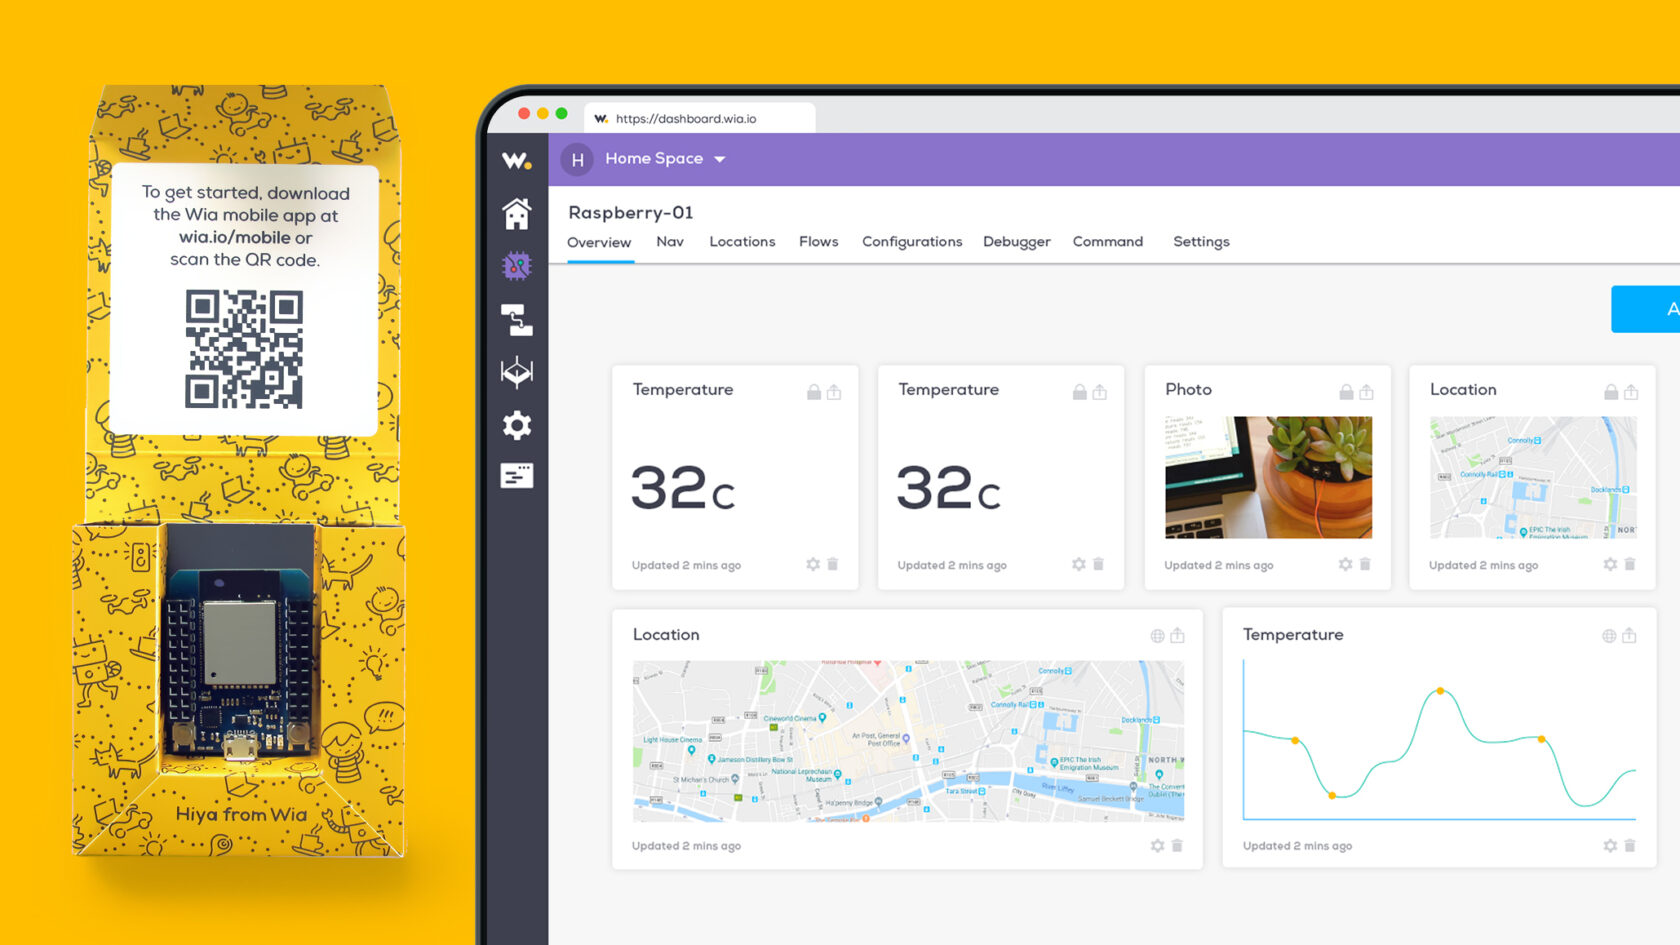Viewport: 1680px width, 945px height.
Task: Click the lock icon on the second Temperature widget
Action: (x=1080, y=392)
